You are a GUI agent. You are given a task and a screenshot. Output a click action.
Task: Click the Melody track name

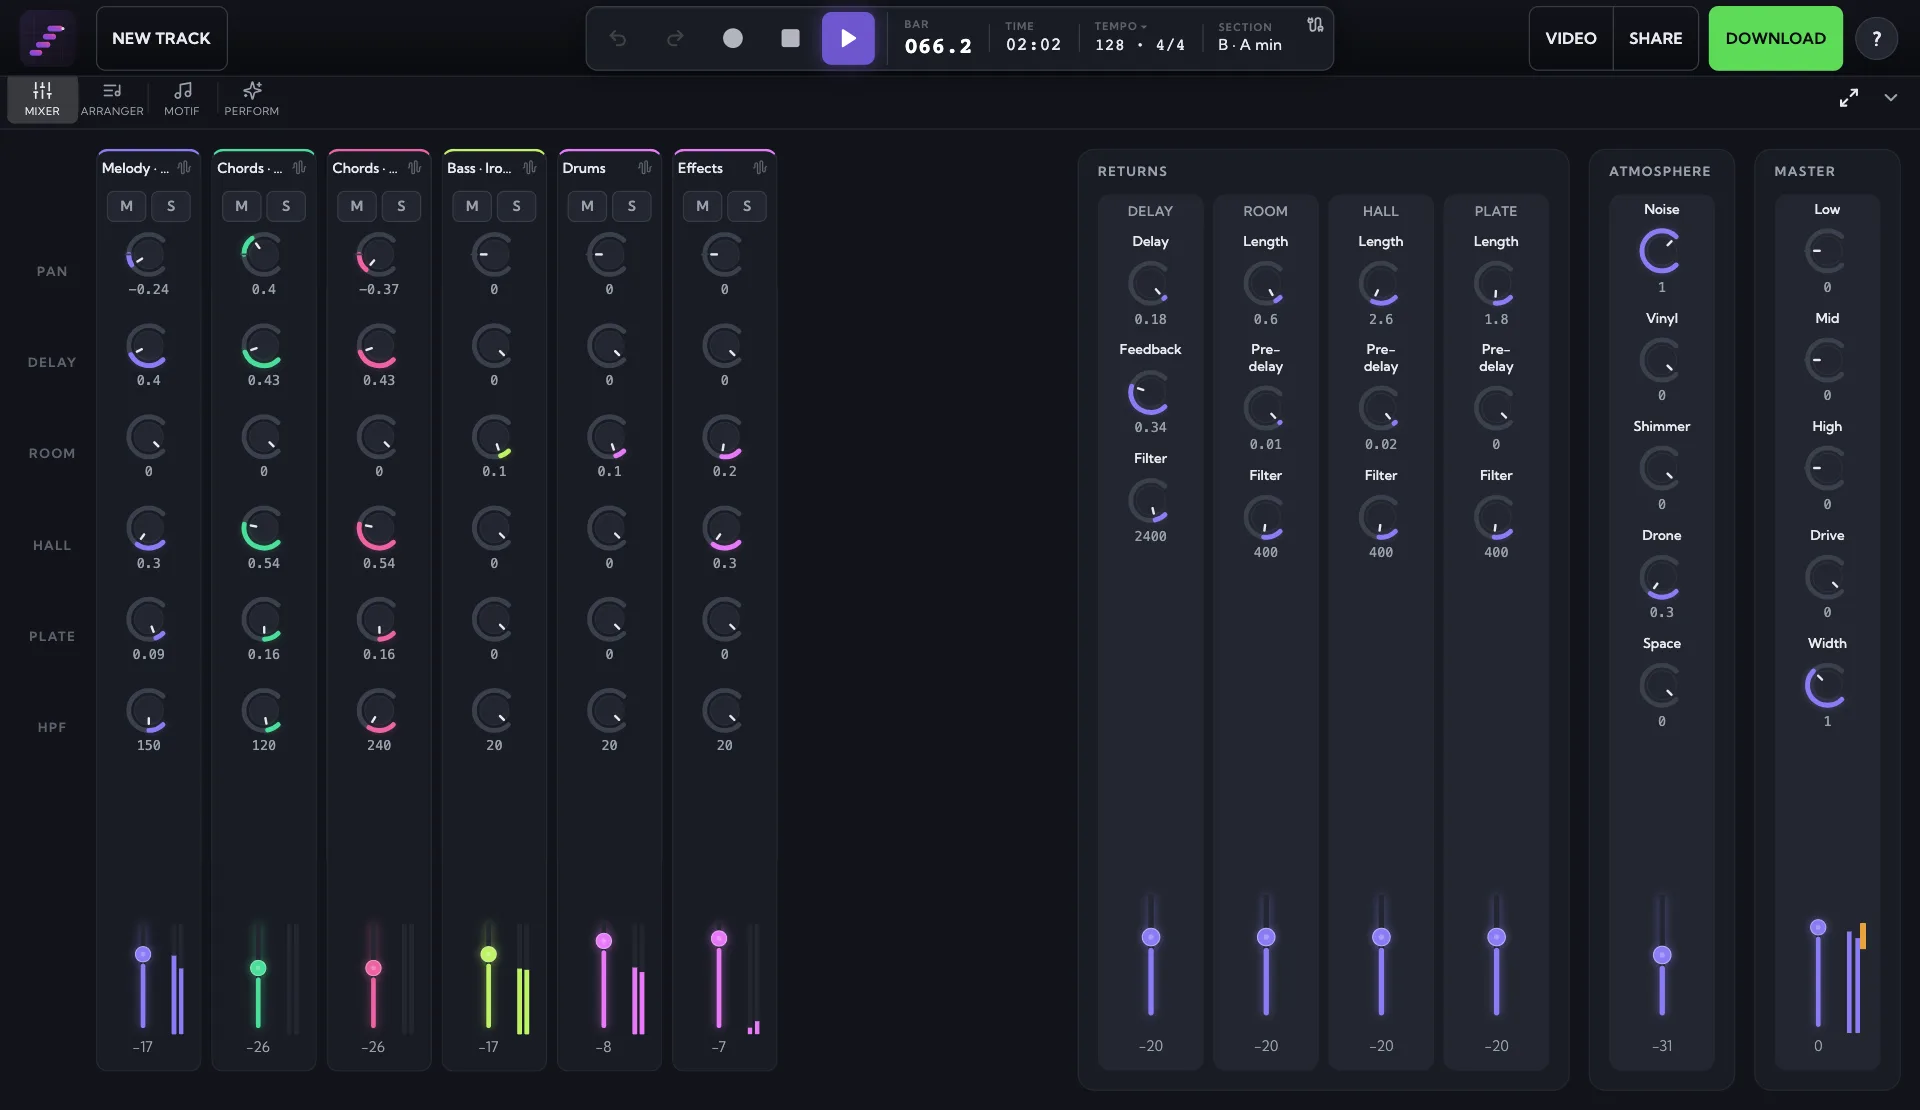[135, 168]
